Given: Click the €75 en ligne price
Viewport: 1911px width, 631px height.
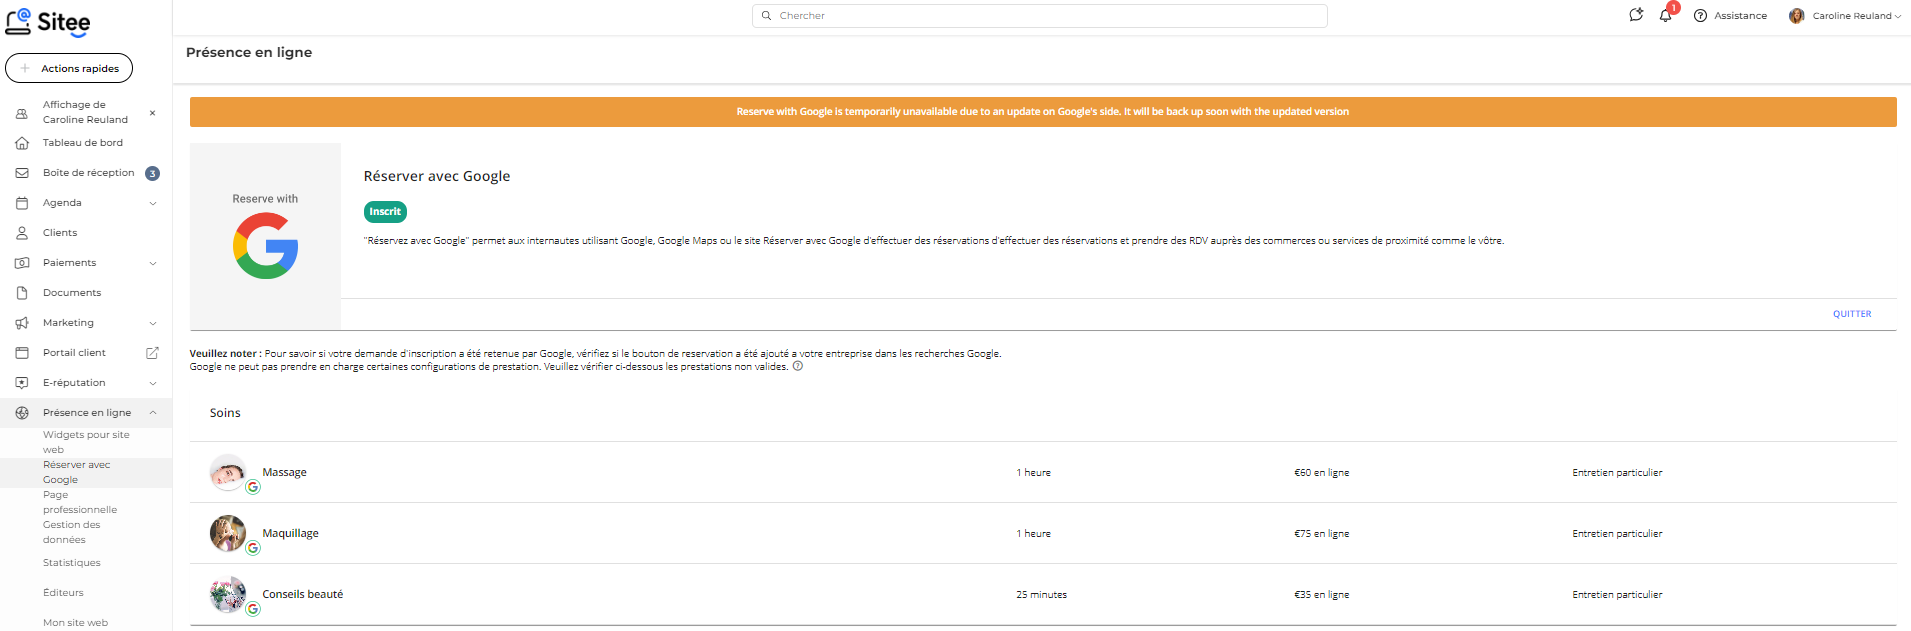Looking at the screenshot, I should point(1321,534).
